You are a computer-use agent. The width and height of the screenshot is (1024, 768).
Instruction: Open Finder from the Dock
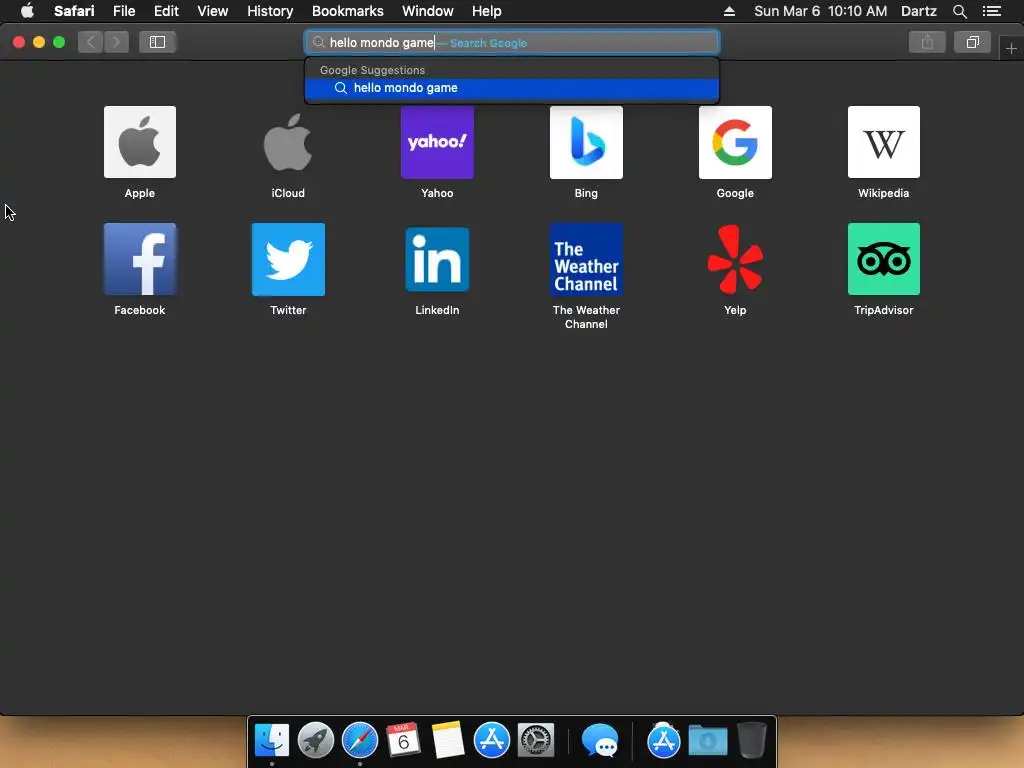pyautogui.click(x=272, y=741)
